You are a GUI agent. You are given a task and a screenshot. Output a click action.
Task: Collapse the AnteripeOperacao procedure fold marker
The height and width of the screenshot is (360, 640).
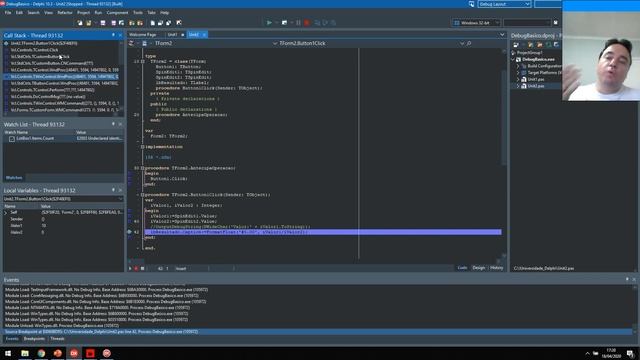142,168
